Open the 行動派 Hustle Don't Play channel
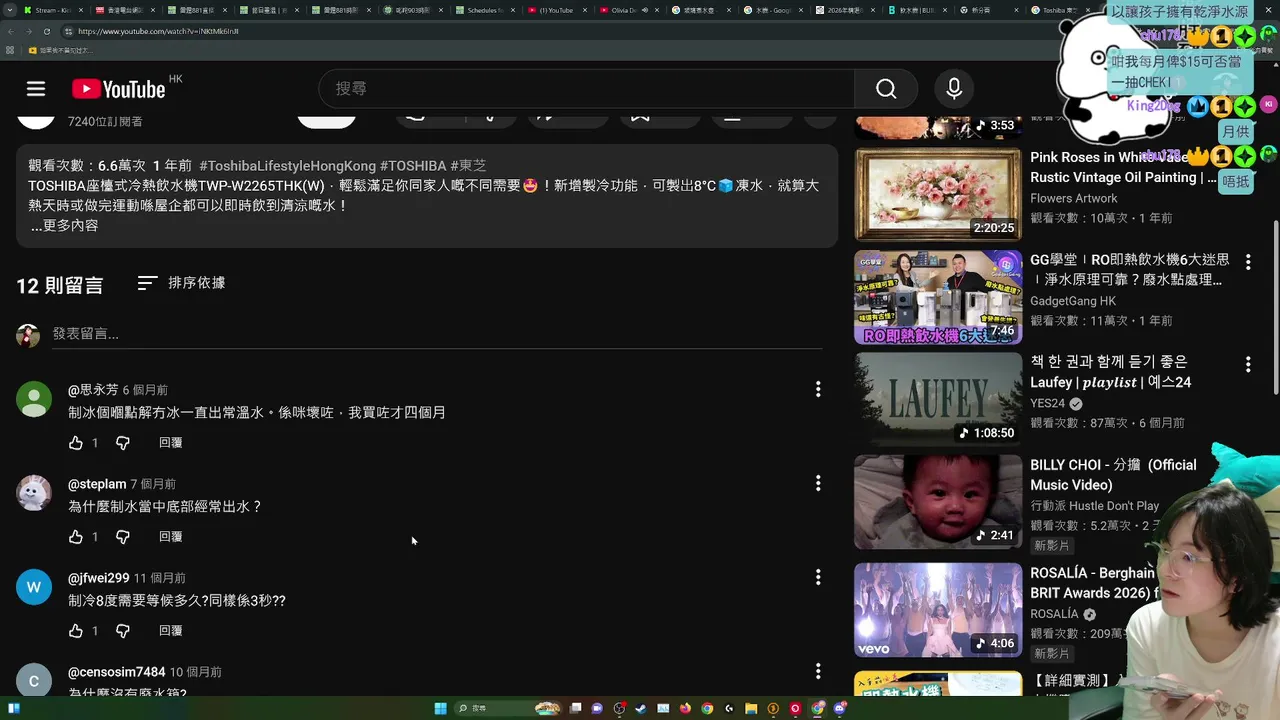This screenshot has height=720, width=1280. click(x=1094, y=506)
